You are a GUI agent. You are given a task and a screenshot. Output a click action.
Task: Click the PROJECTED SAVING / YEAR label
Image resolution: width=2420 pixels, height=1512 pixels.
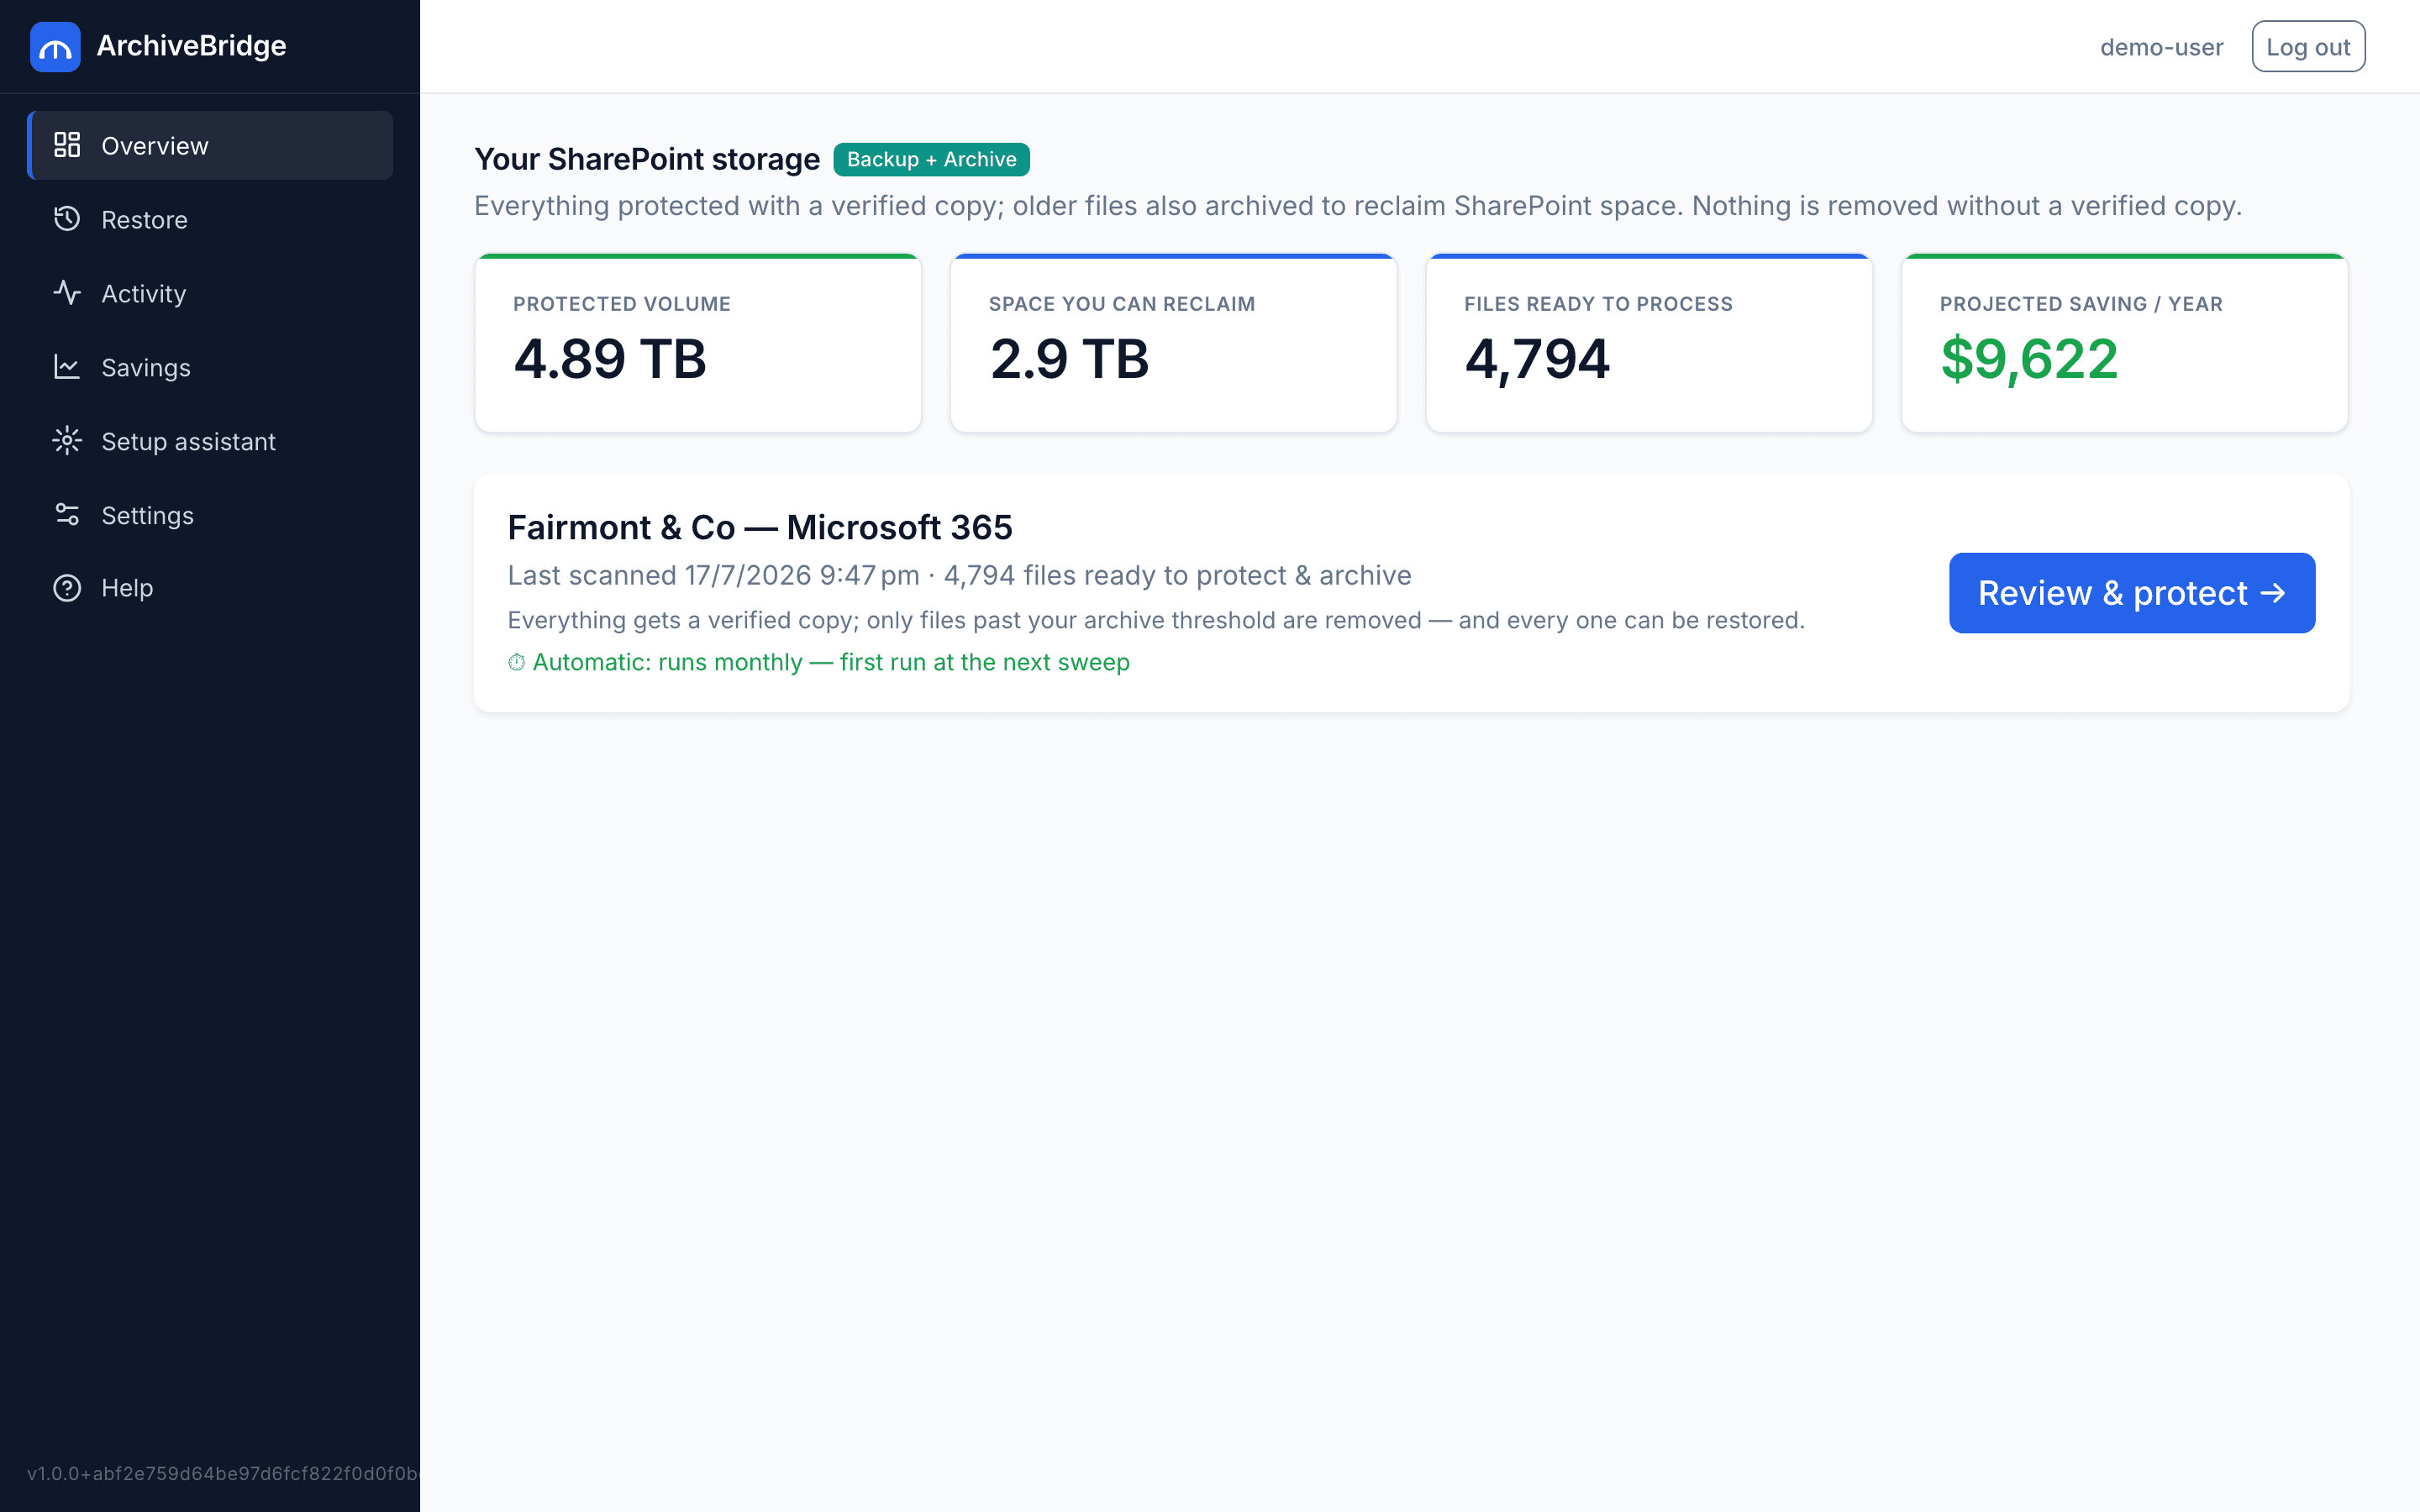(2081, 304)
